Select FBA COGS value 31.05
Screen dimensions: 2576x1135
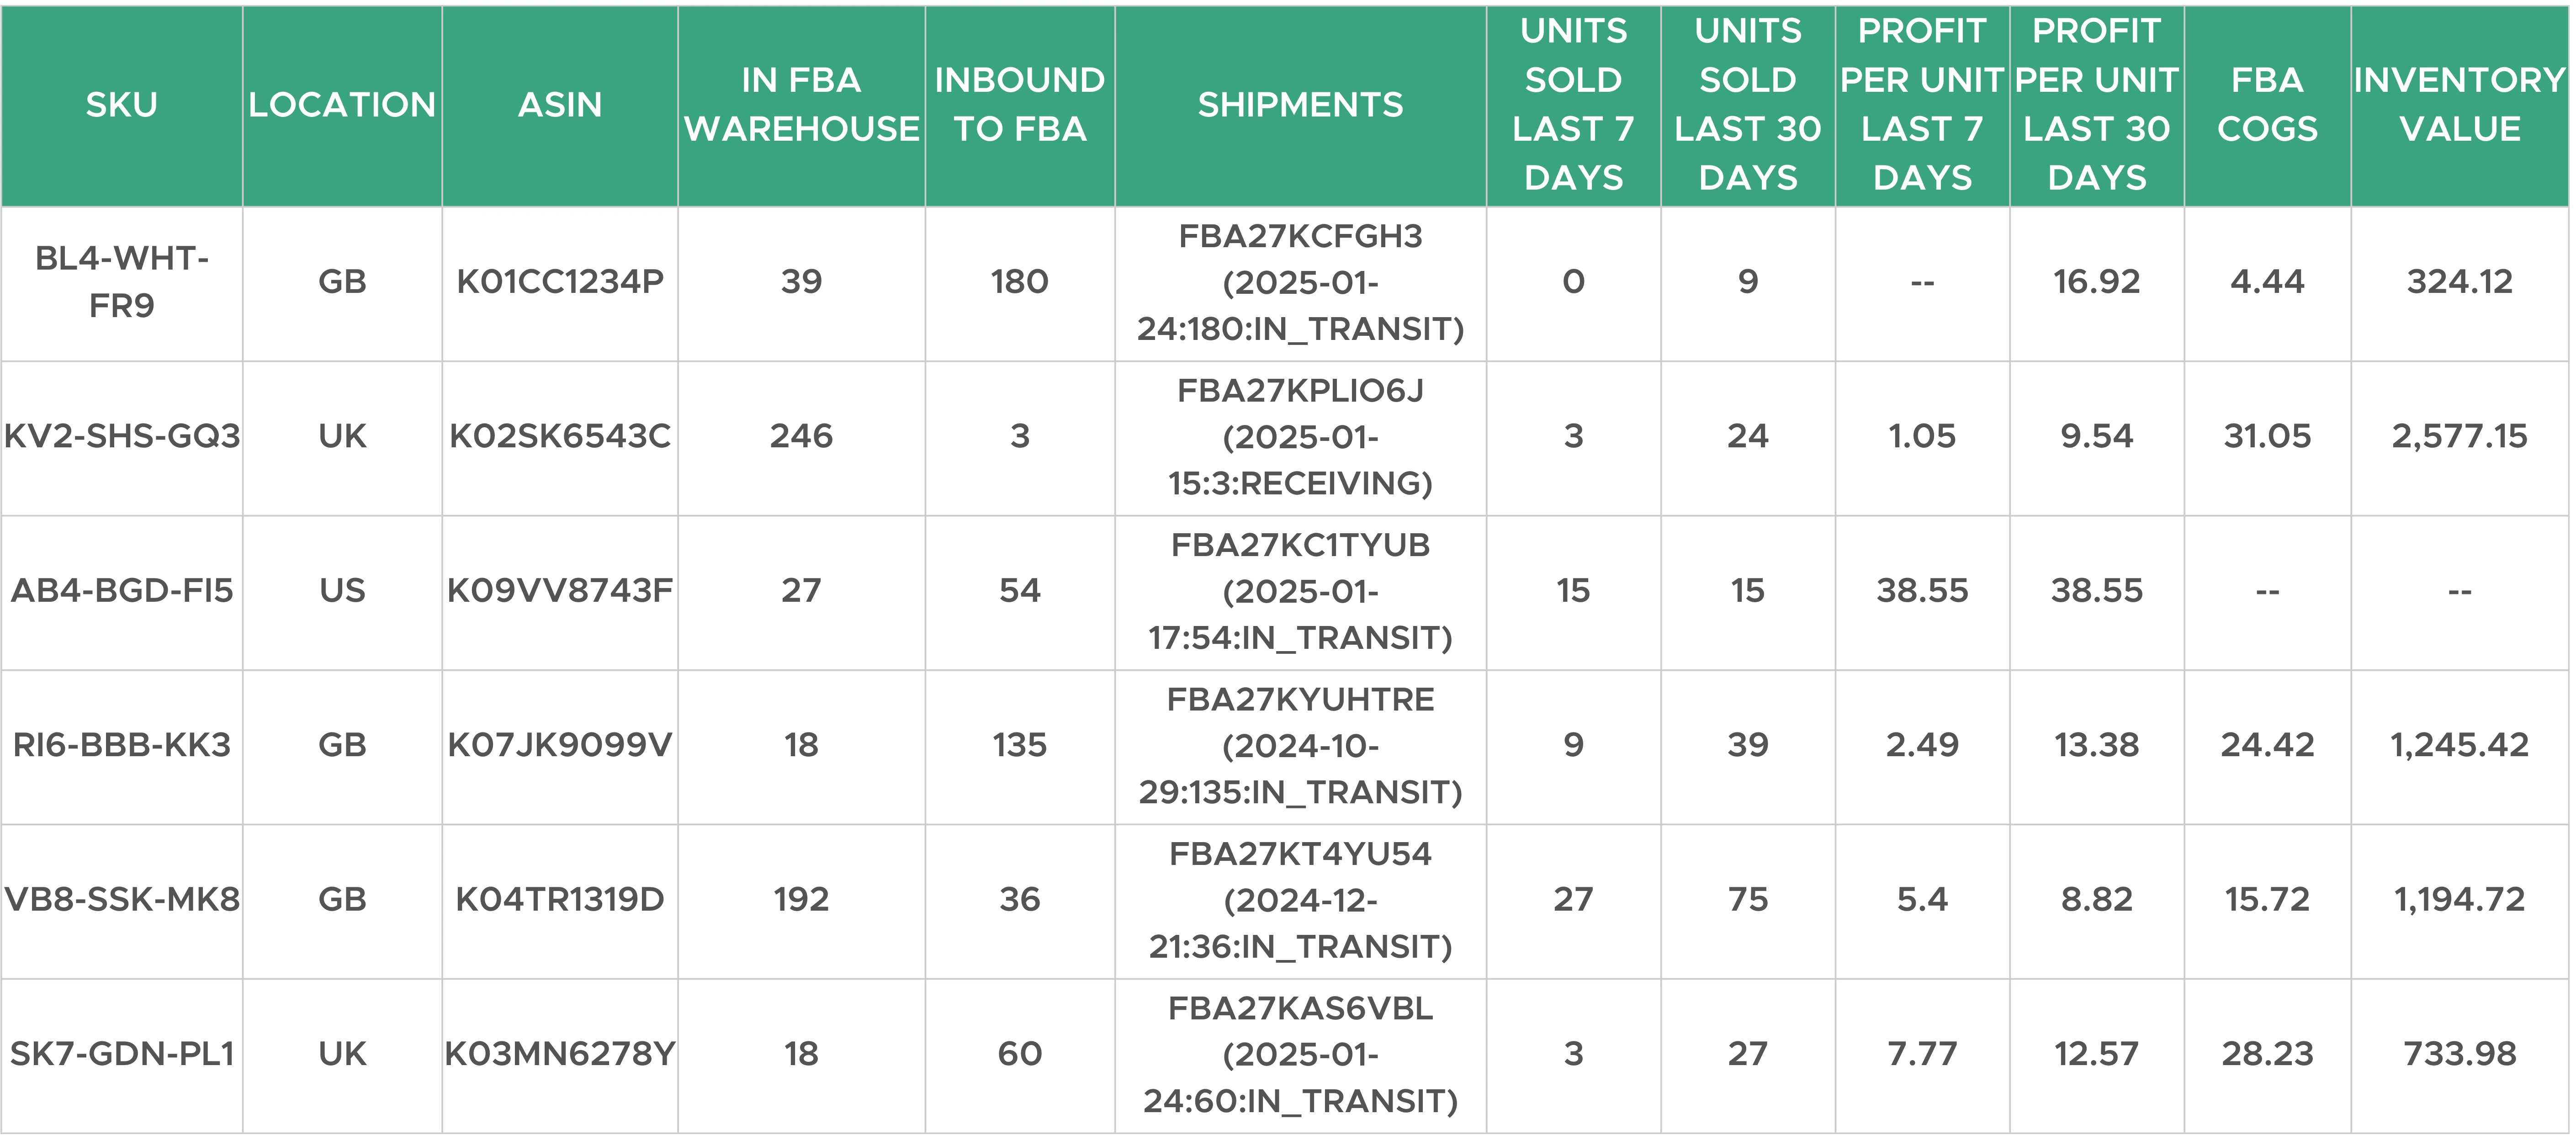(2267, 437)
